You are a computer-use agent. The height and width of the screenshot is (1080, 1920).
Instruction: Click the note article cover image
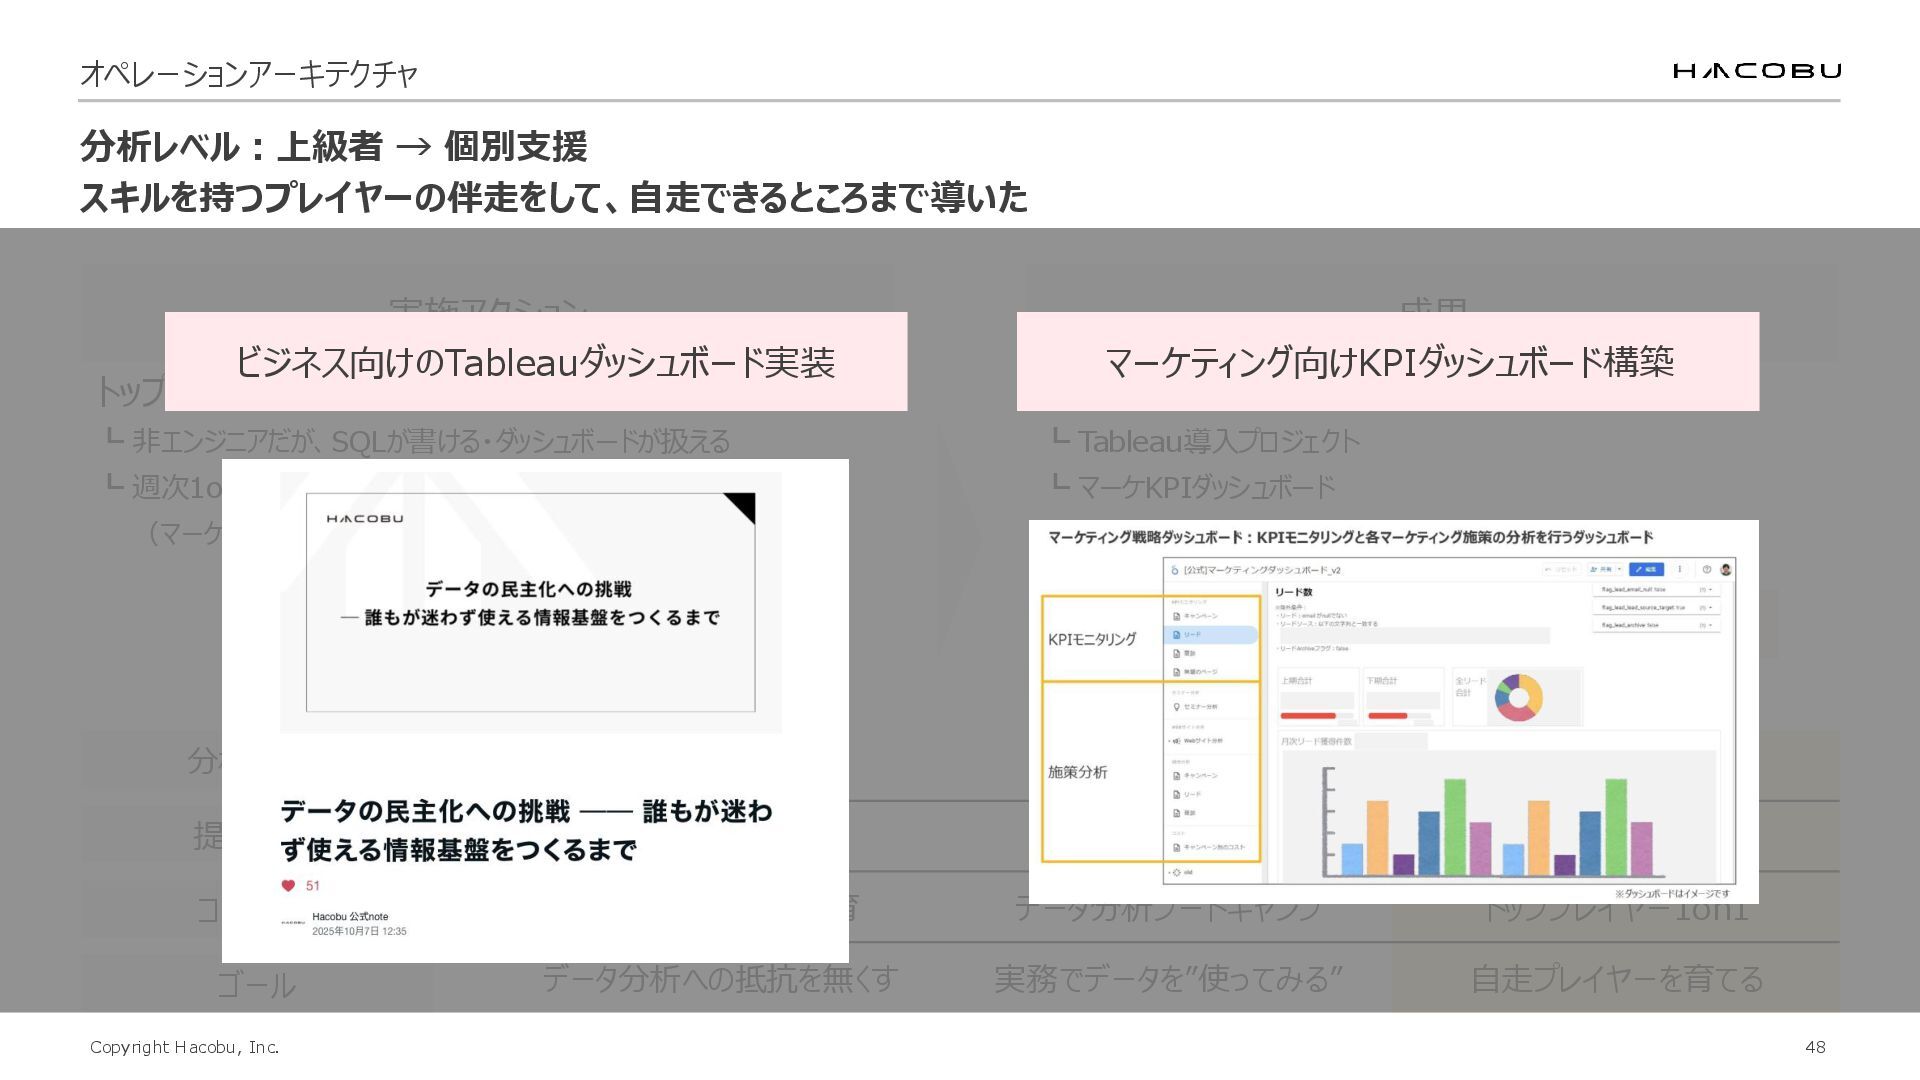point(530,602)
